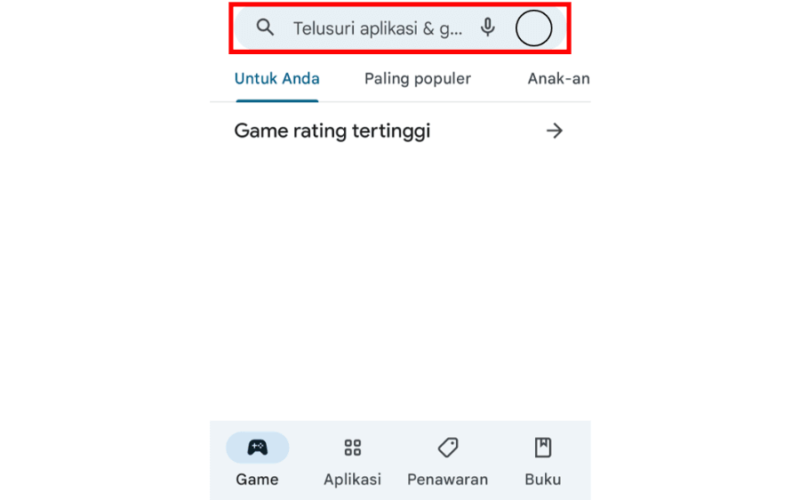Viewport: 800px width, 500px height.
Task: Click arrow next to Game rating tertinggi
Action: coord(555,131)
